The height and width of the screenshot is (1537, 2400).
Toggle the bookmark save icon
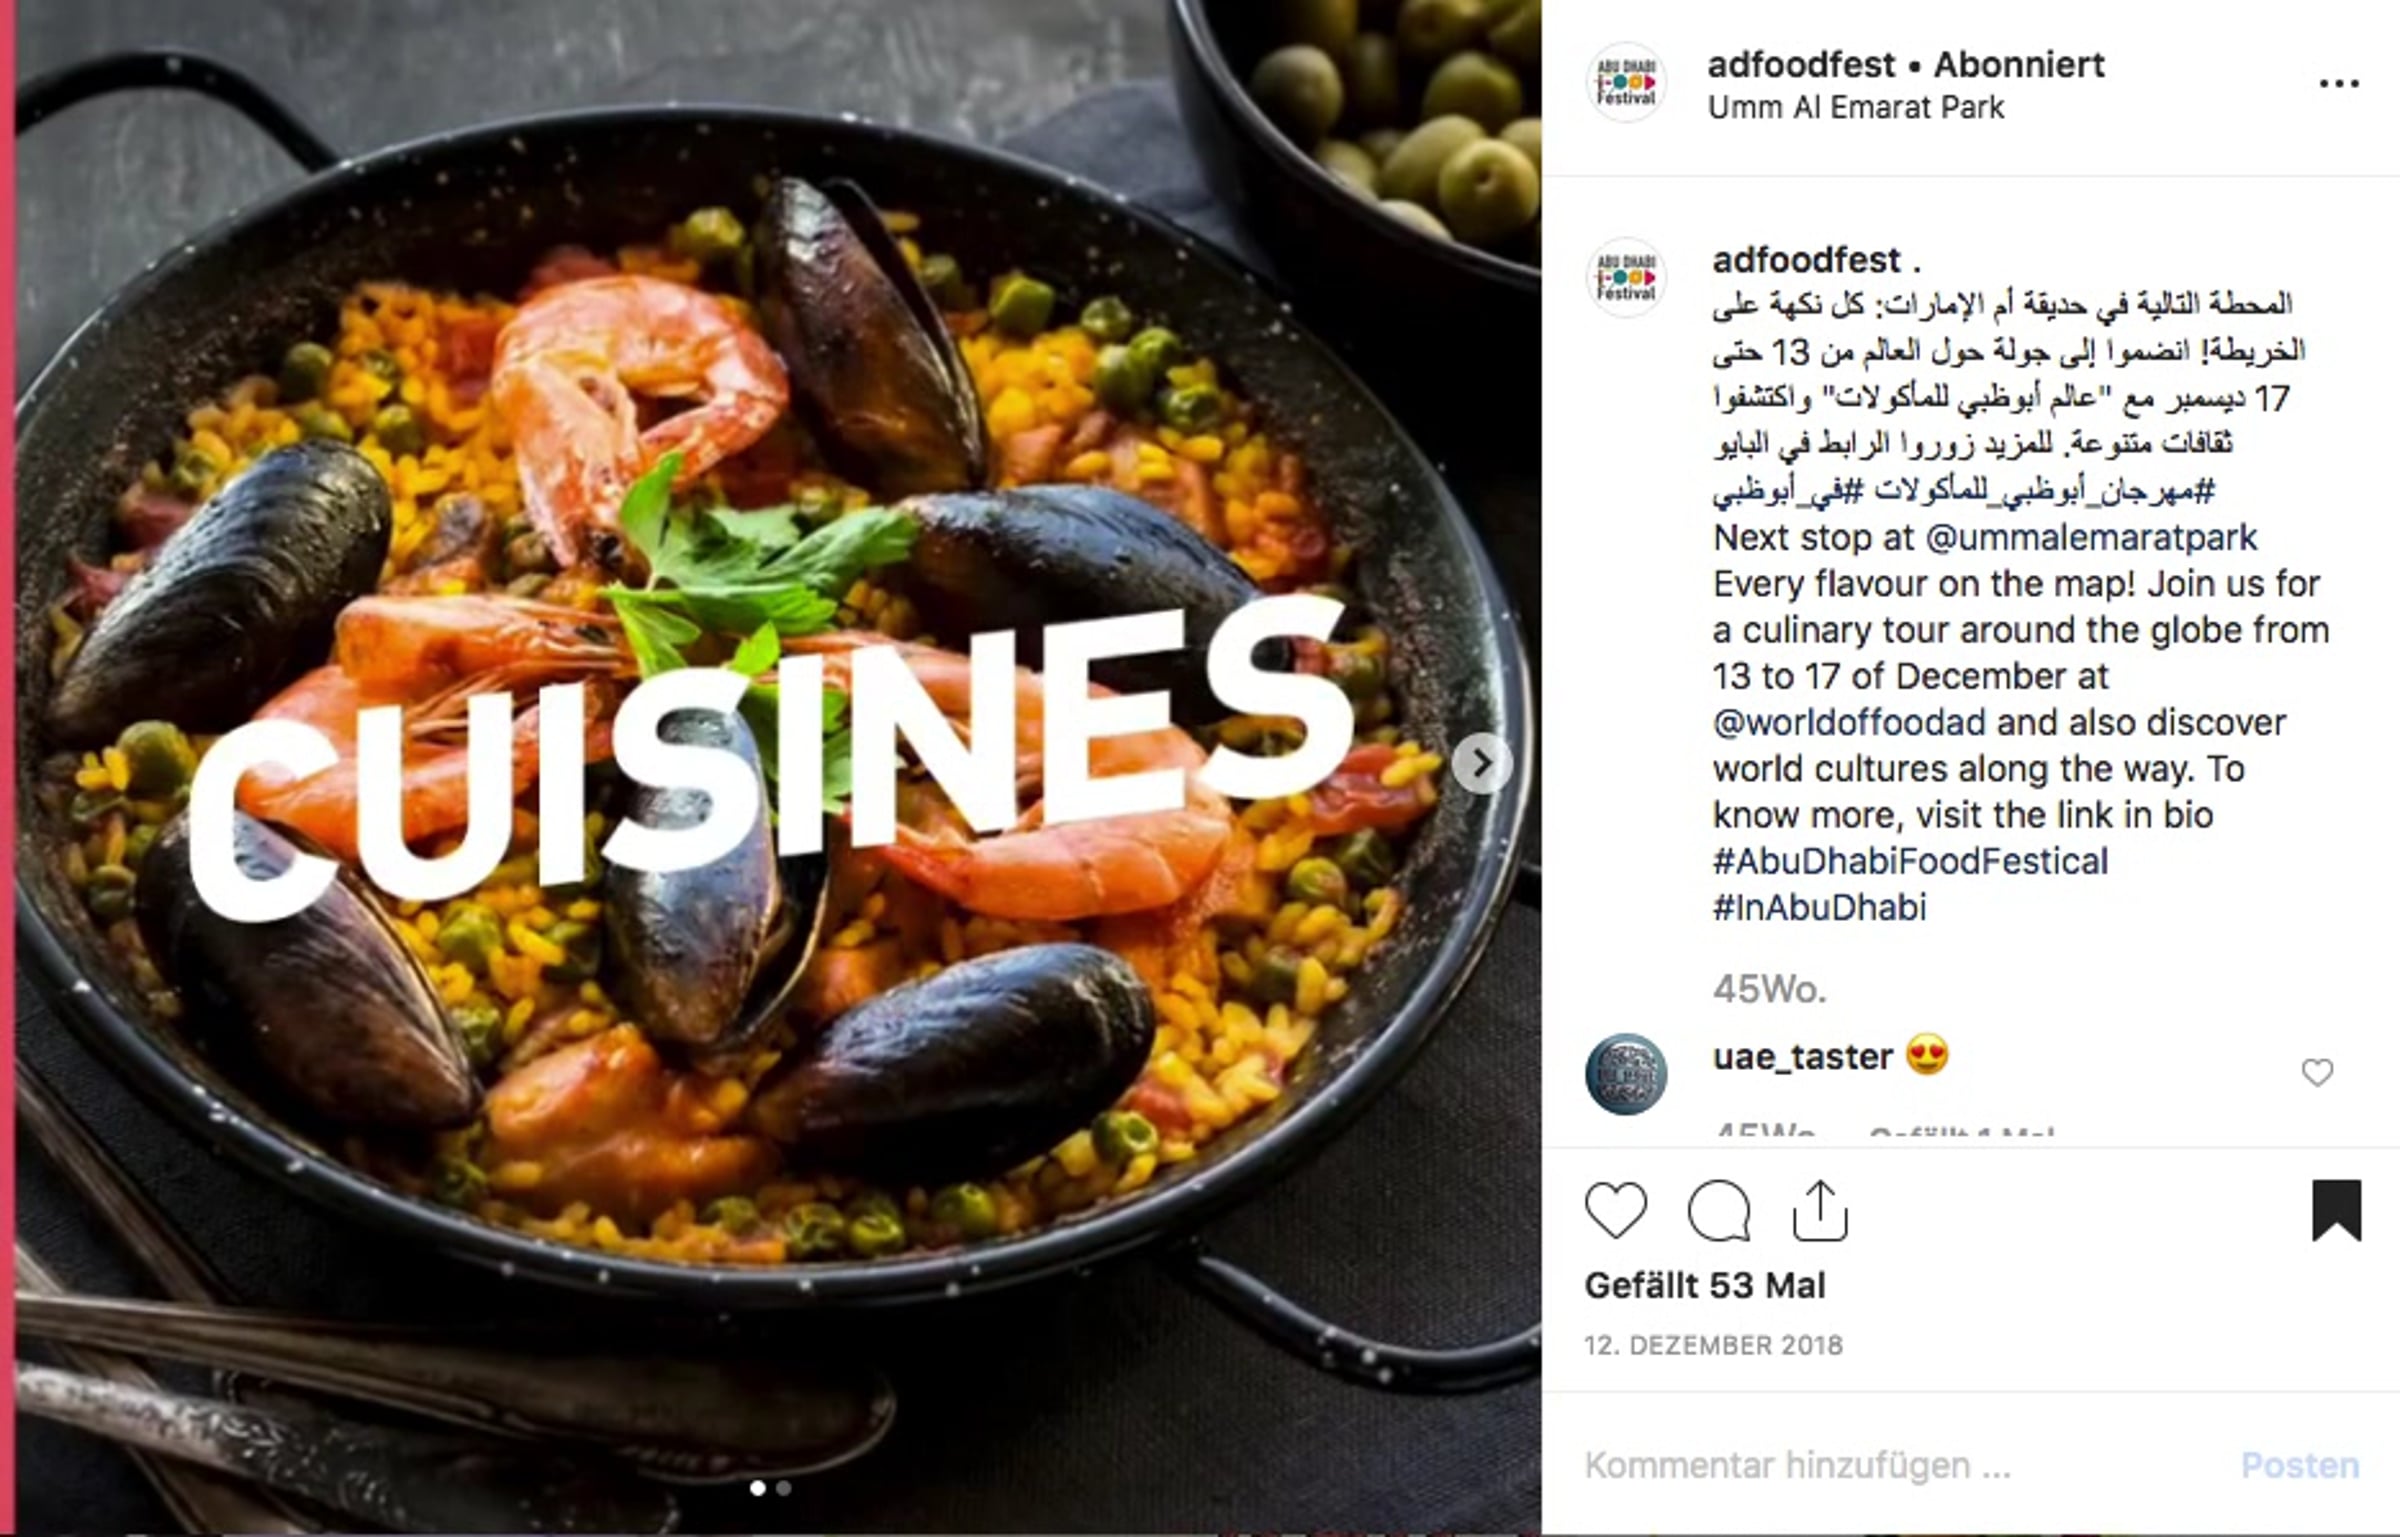2337,1210
